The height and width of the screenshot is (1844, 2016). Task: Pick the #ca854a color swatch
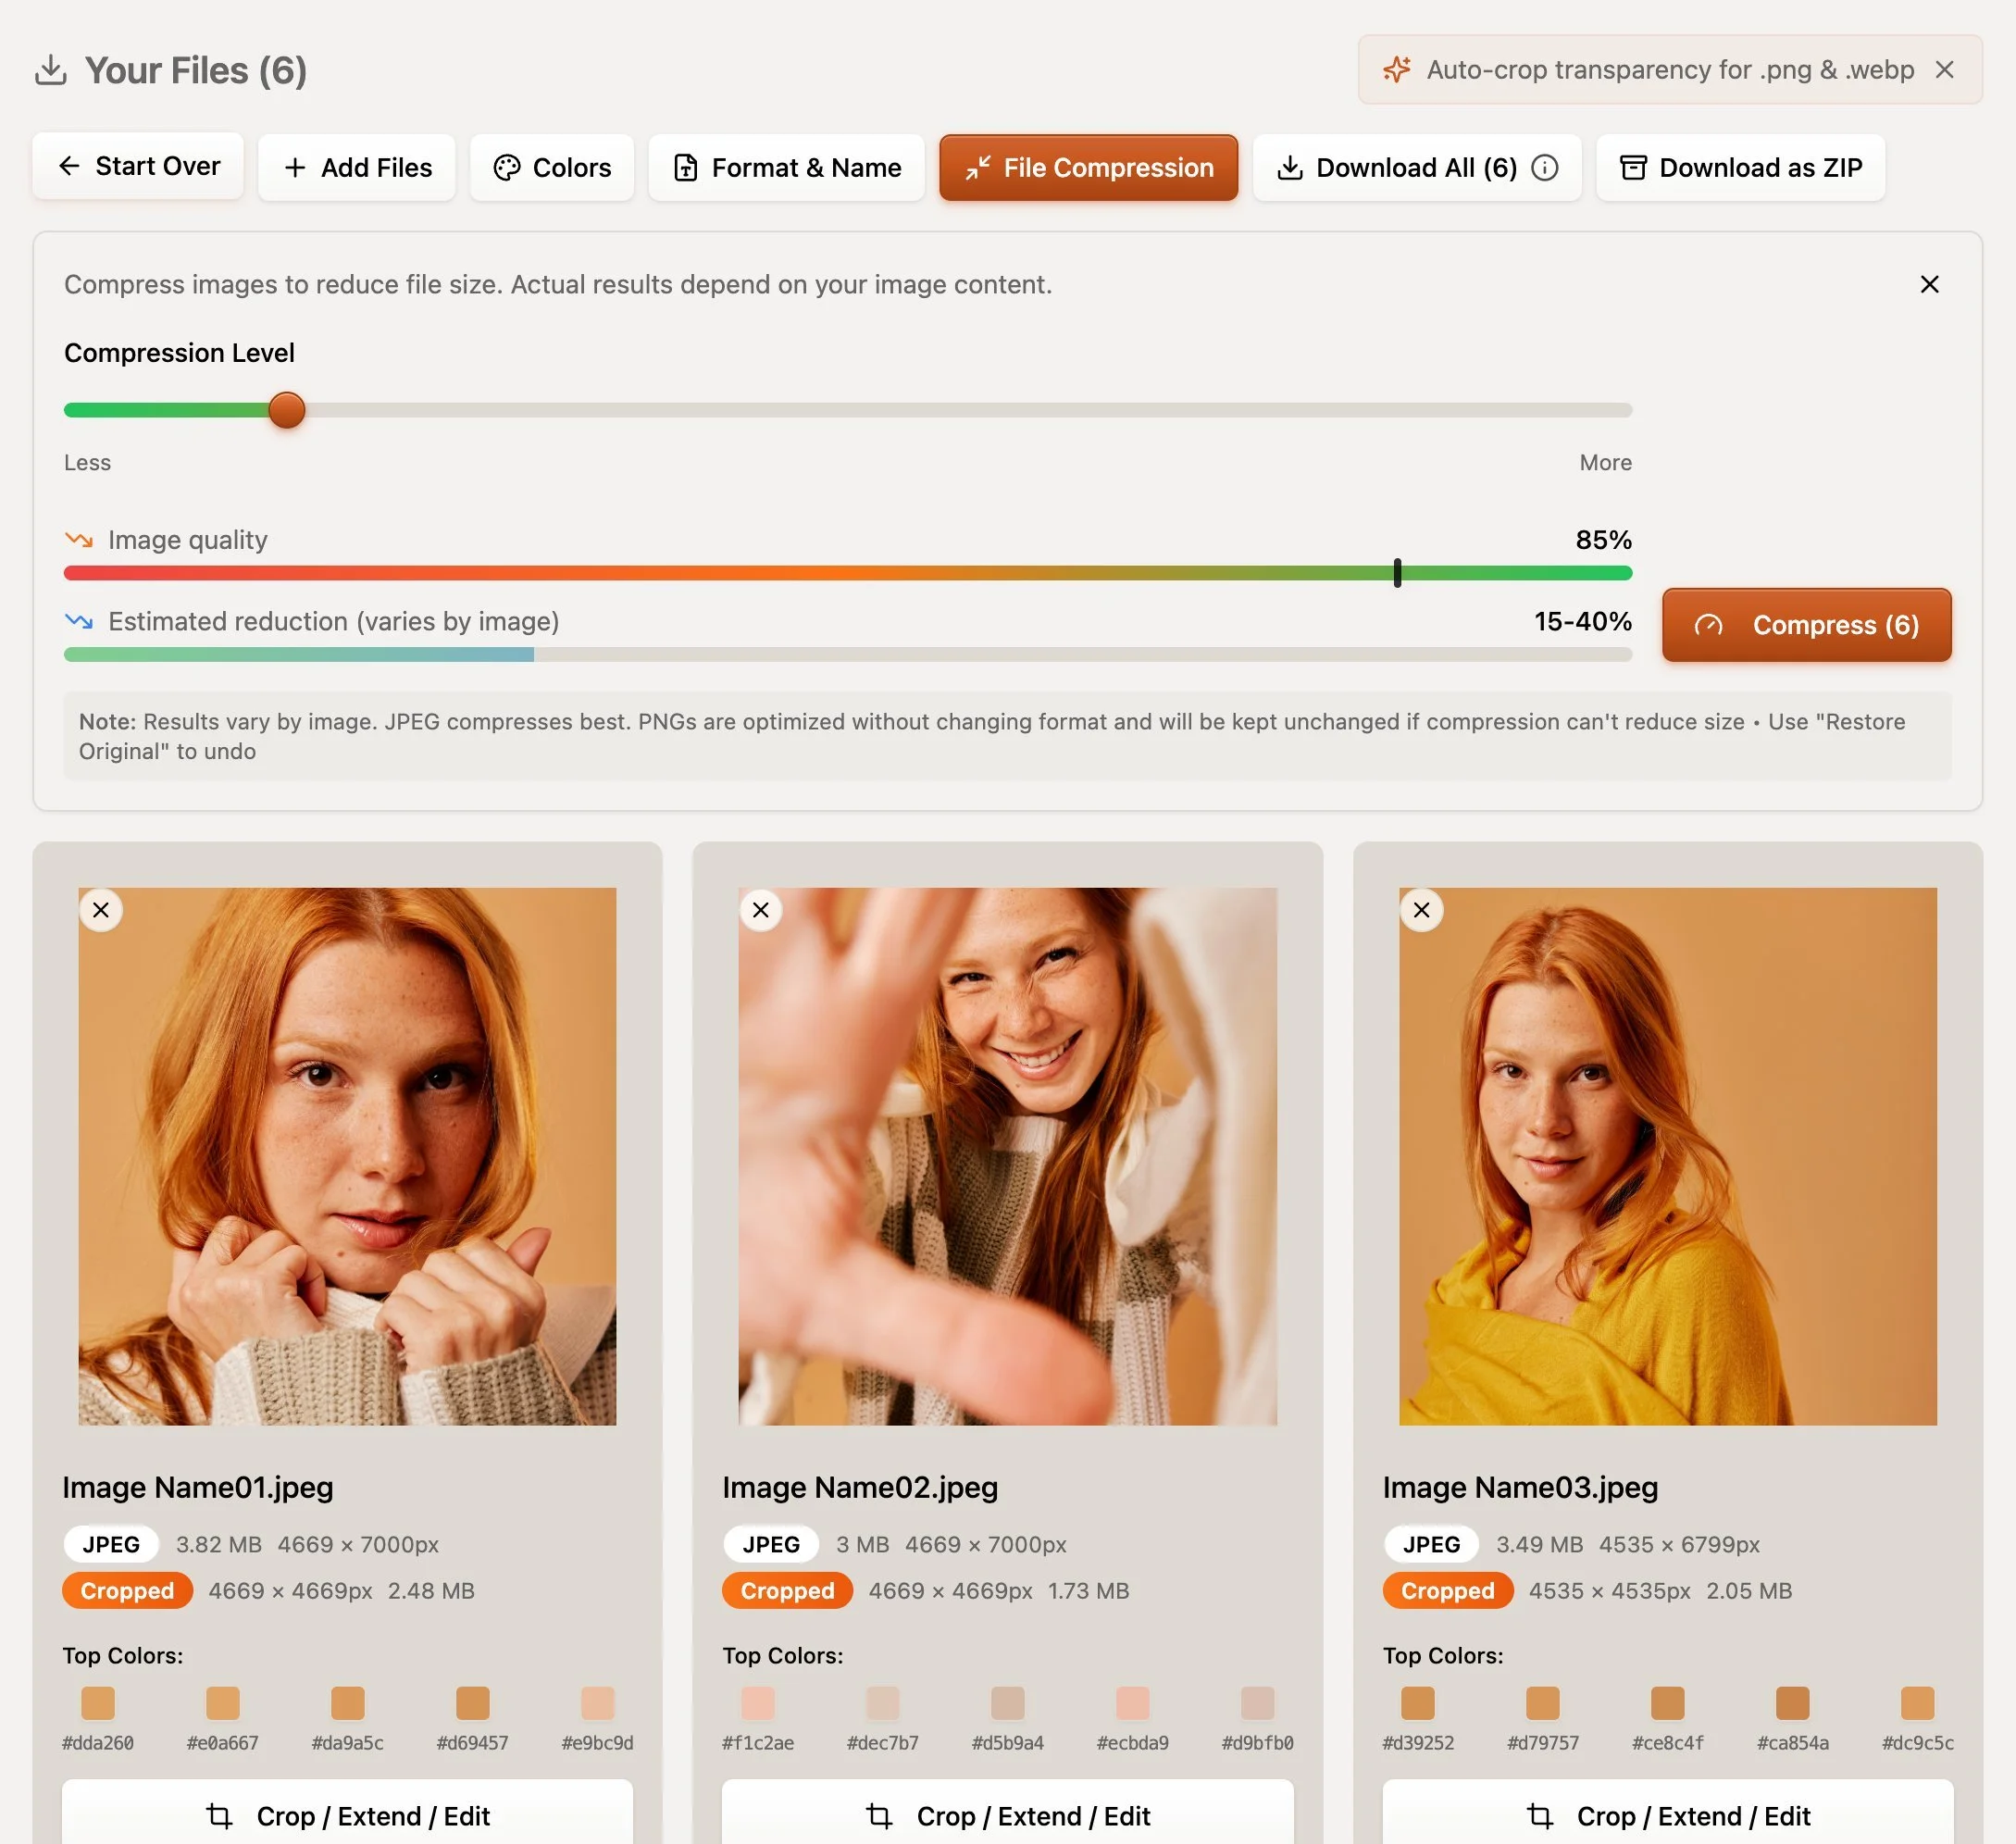point(1792,1702)
